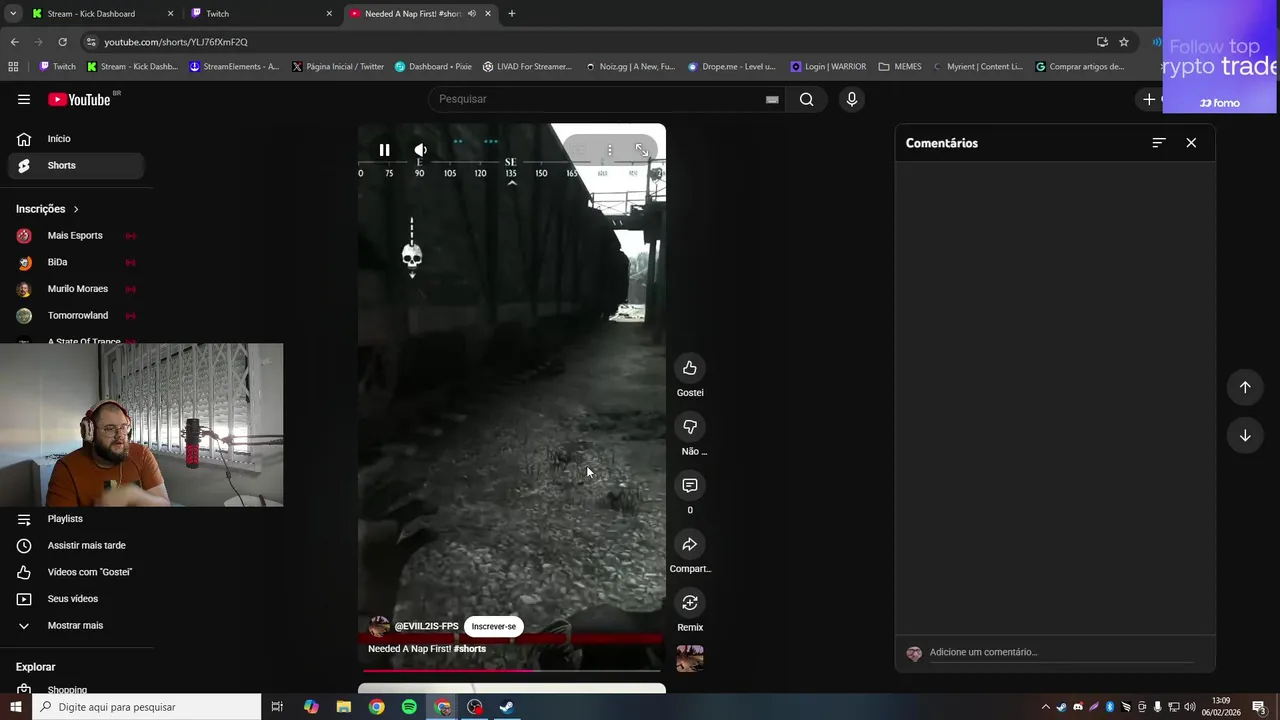Image resolution: width=1280 pixels, height=720 pixels.
Task: Open the Discord tray icon
Action: (1078, 707)
